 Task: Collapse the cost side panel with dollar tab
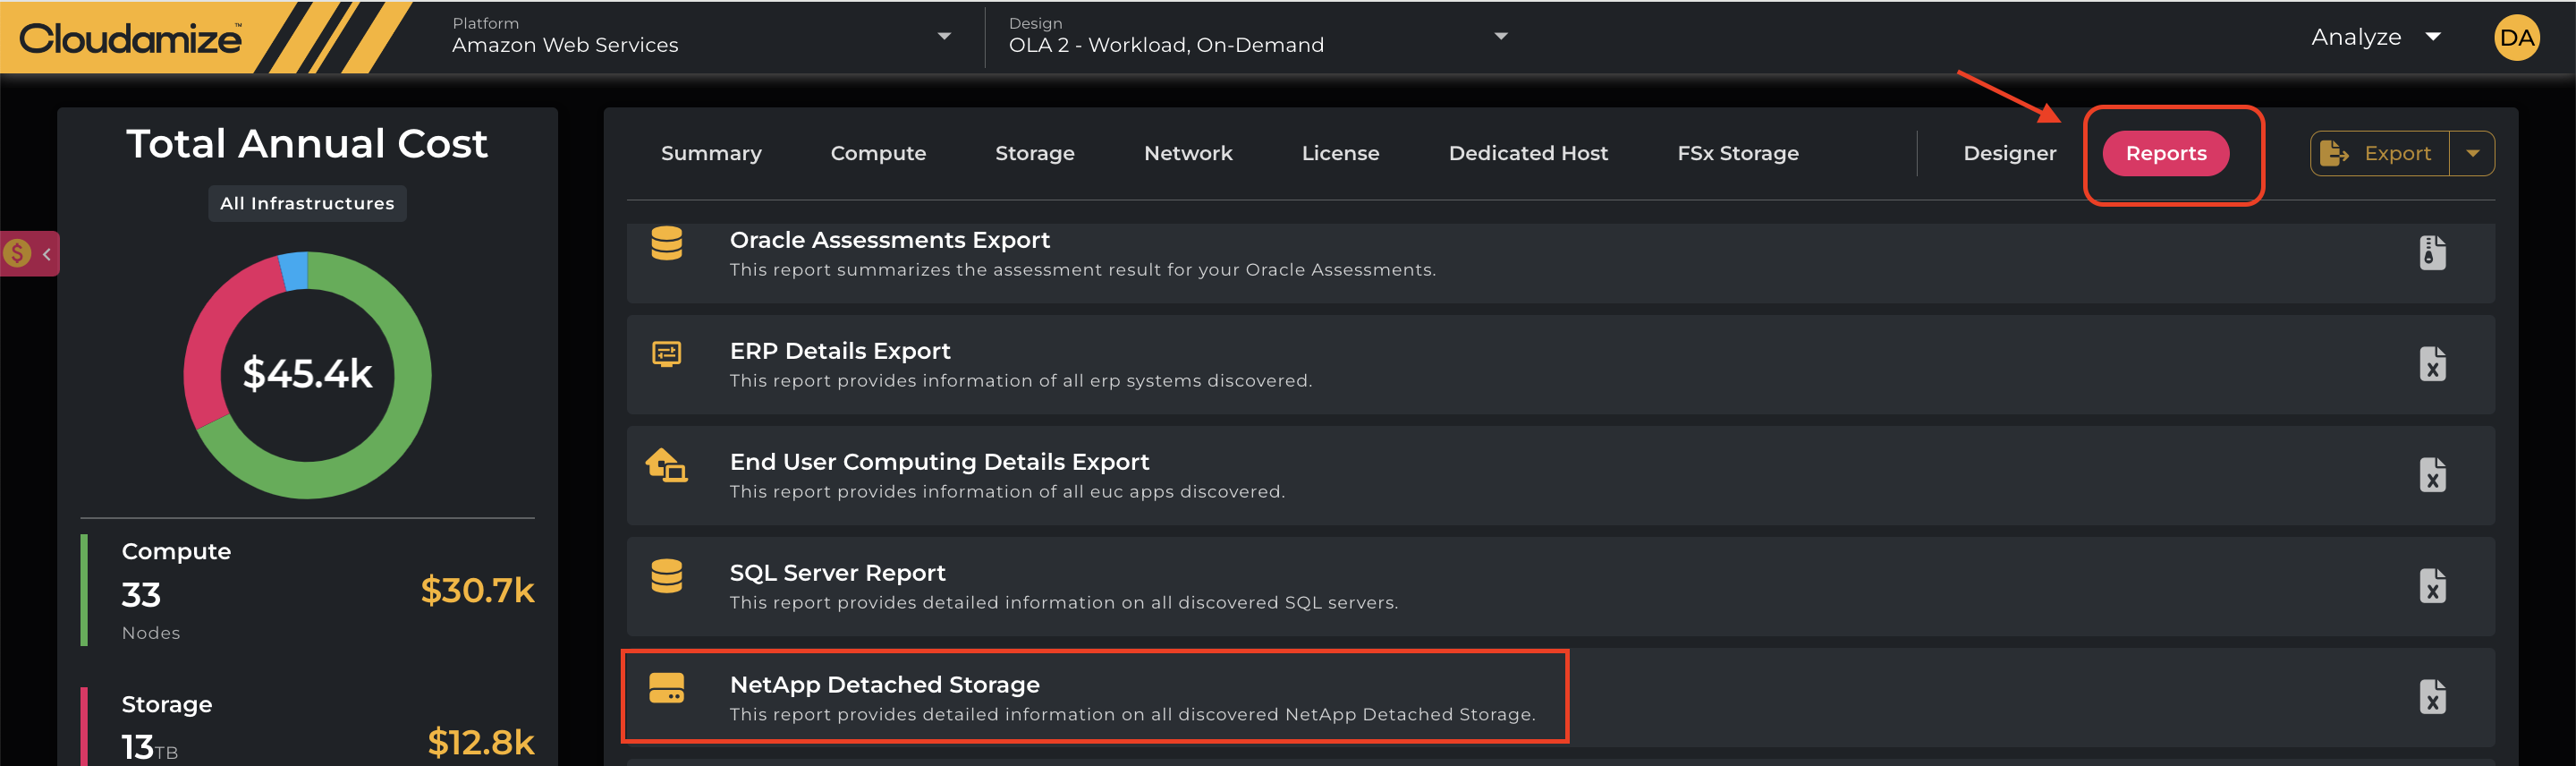[30, 254]
